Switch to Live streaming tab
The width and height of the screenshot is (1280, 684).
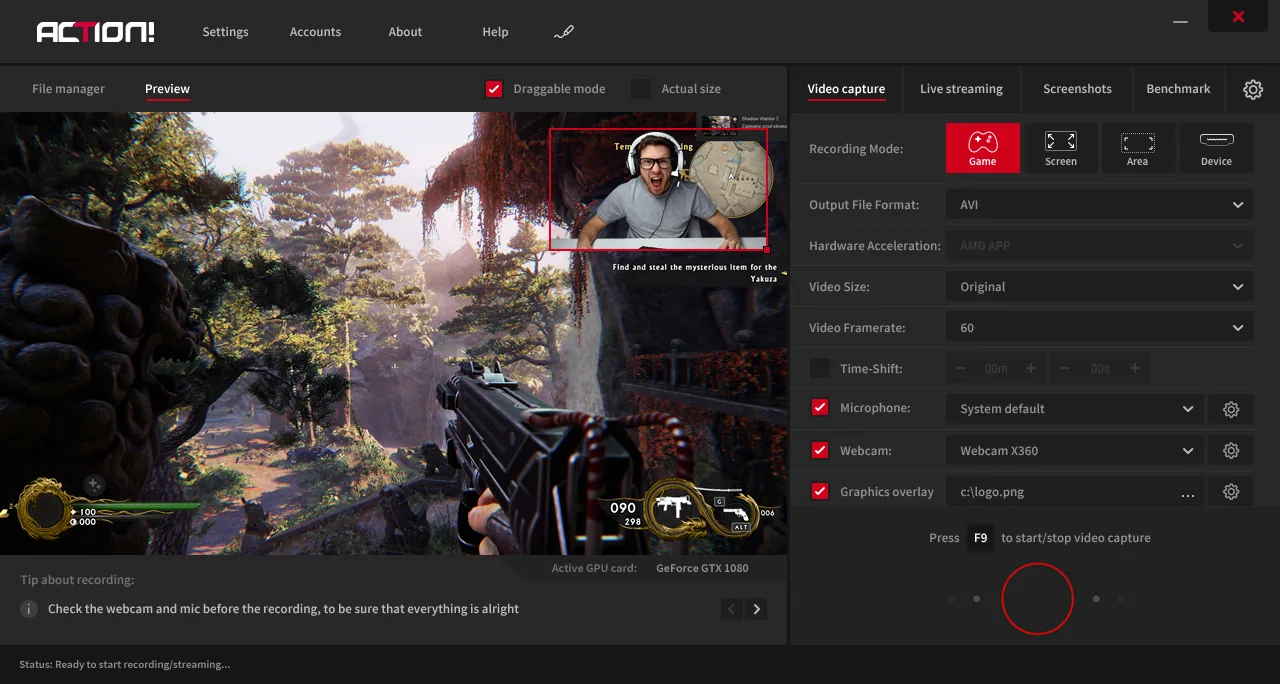coord(961,89)
